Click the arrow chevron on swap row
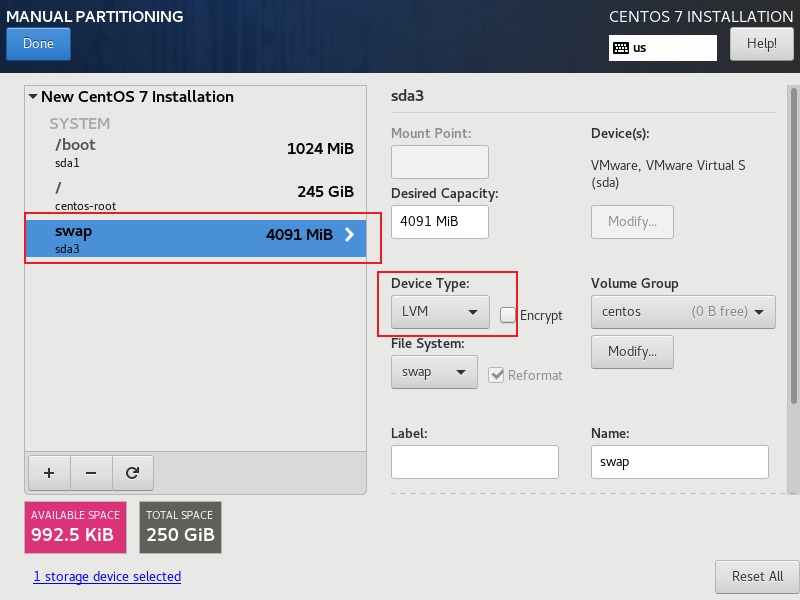 pos(349,235)
